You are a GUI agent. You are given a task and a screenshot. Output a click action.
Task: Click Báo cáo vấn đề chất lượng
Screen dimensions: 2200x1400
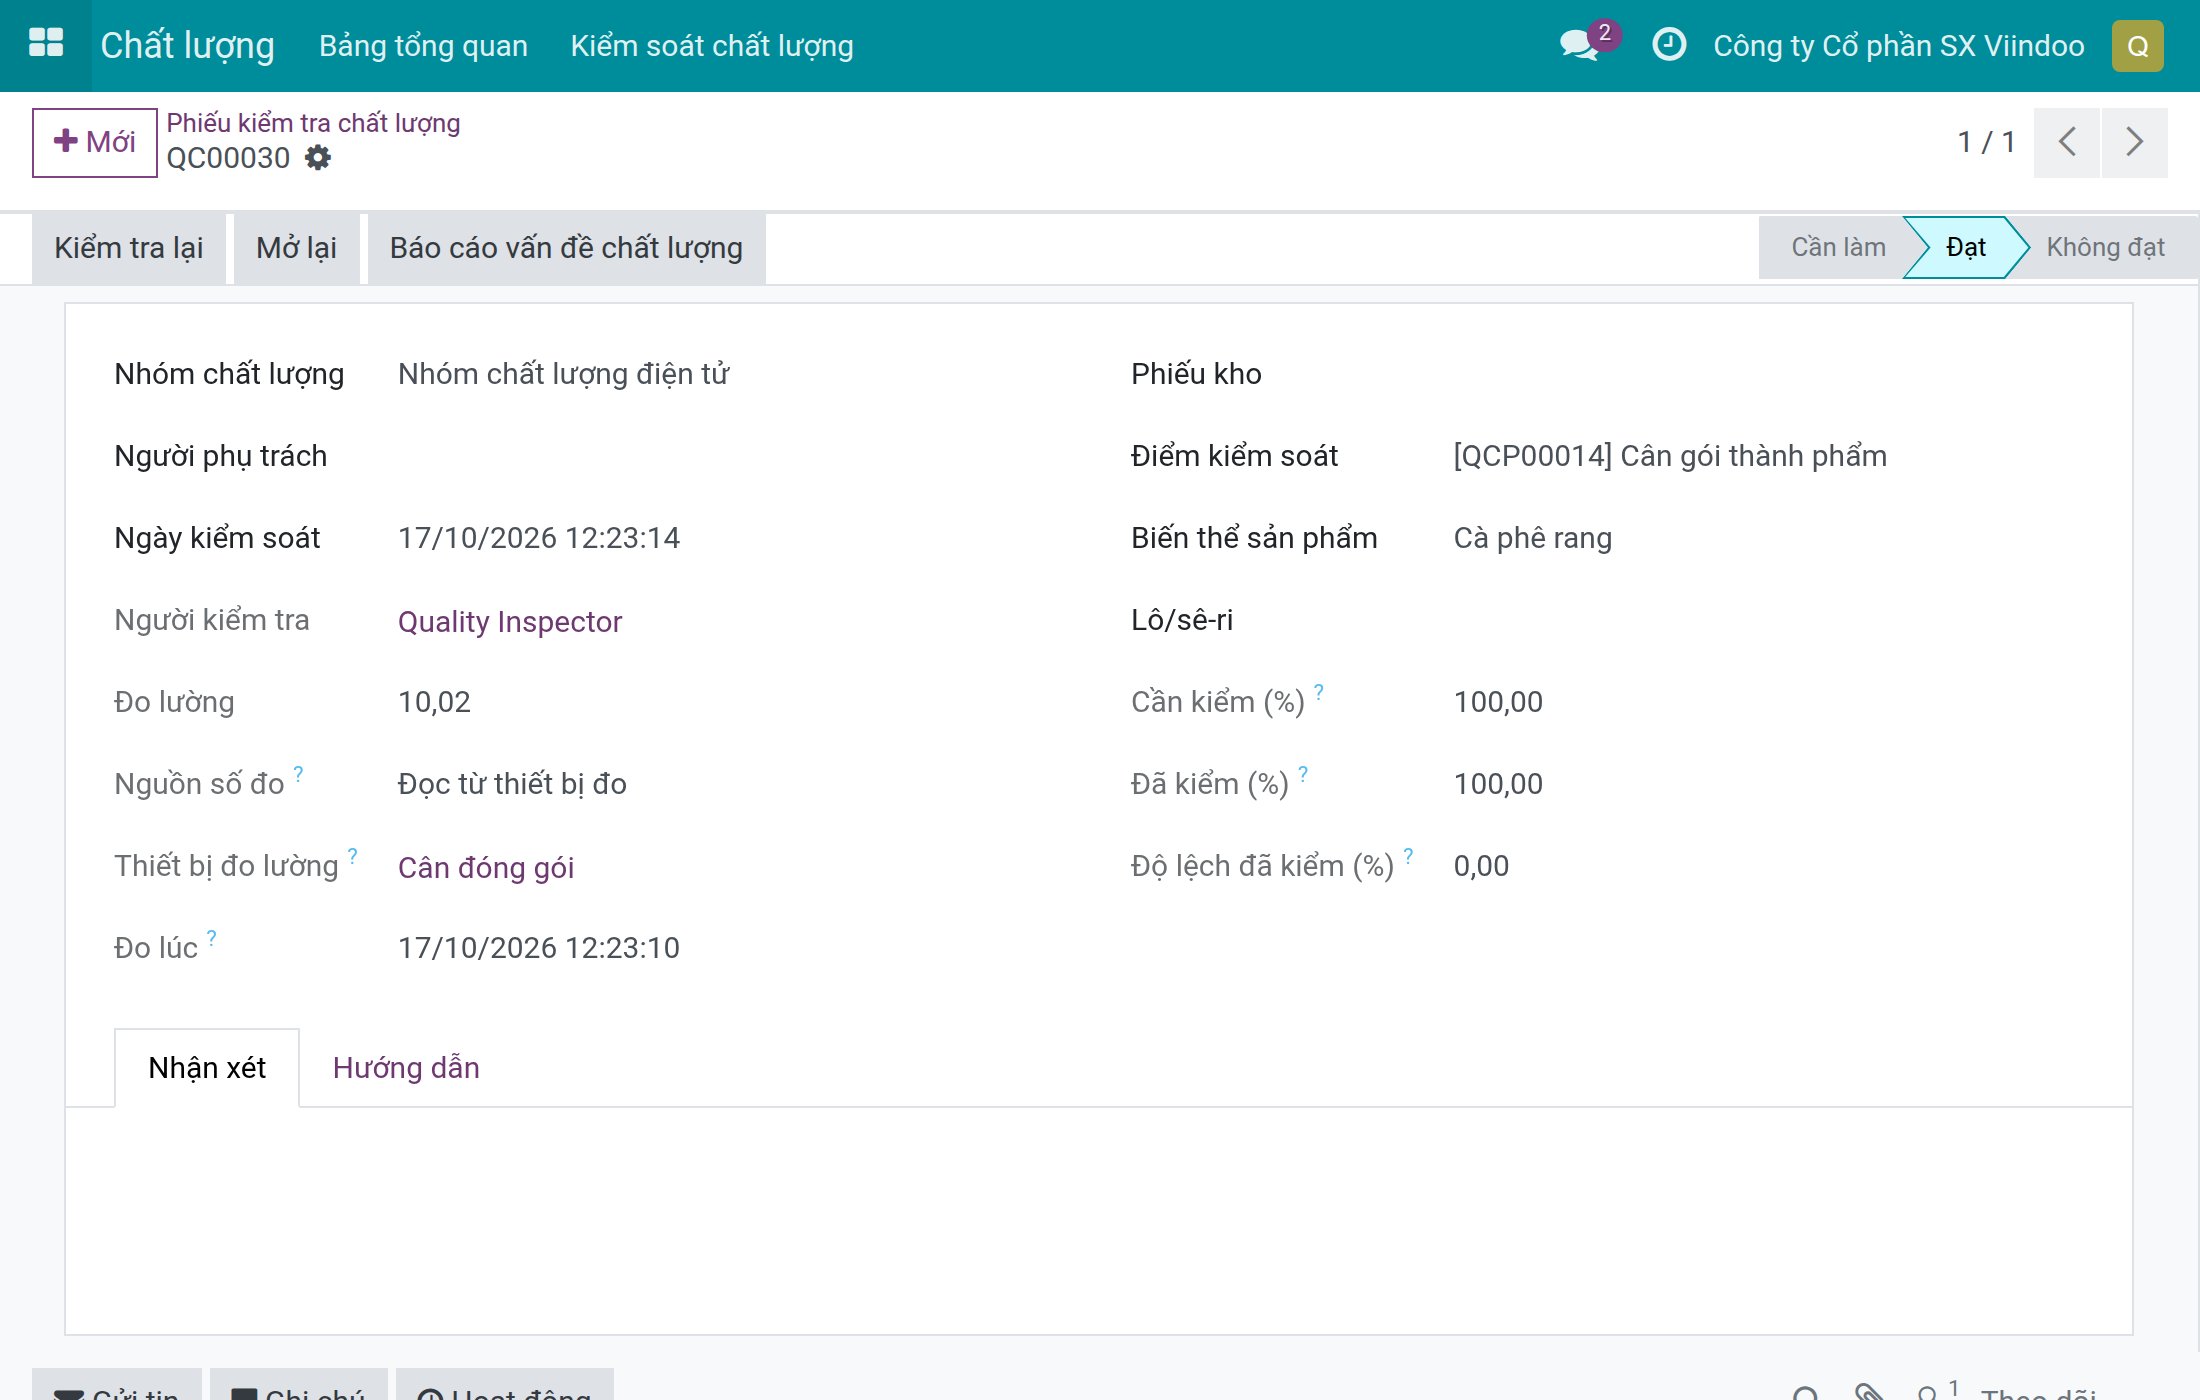(x=566, y=248)
